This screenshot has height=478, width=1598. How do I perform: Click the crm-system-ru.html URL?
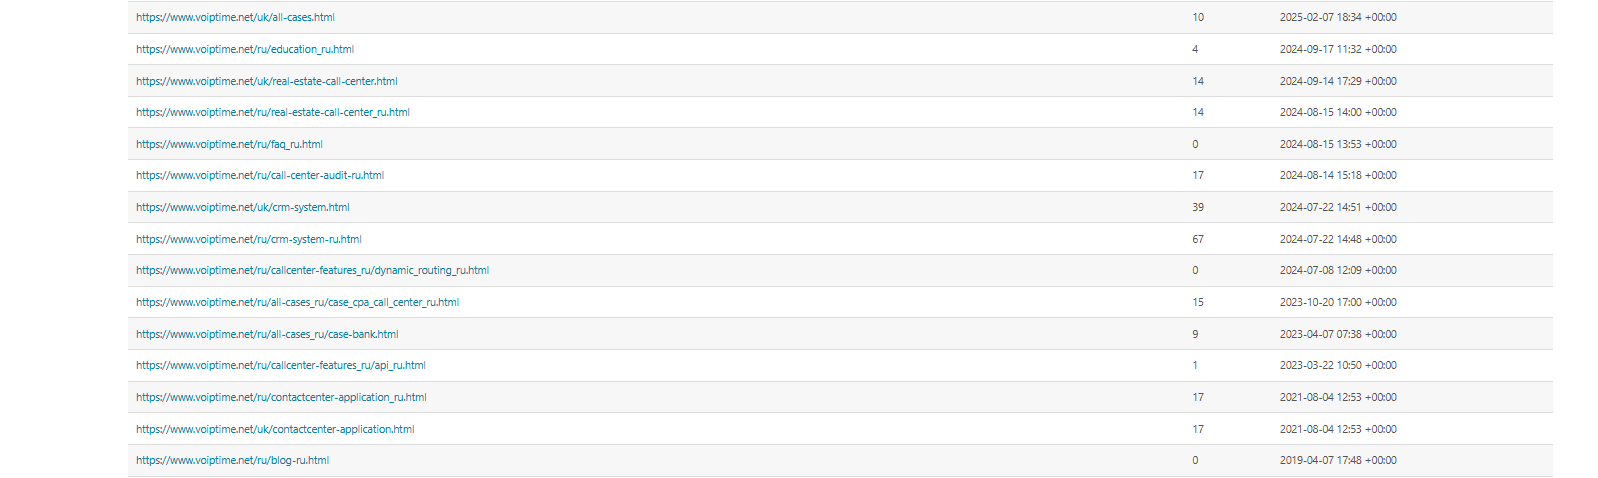pos(249,239)
